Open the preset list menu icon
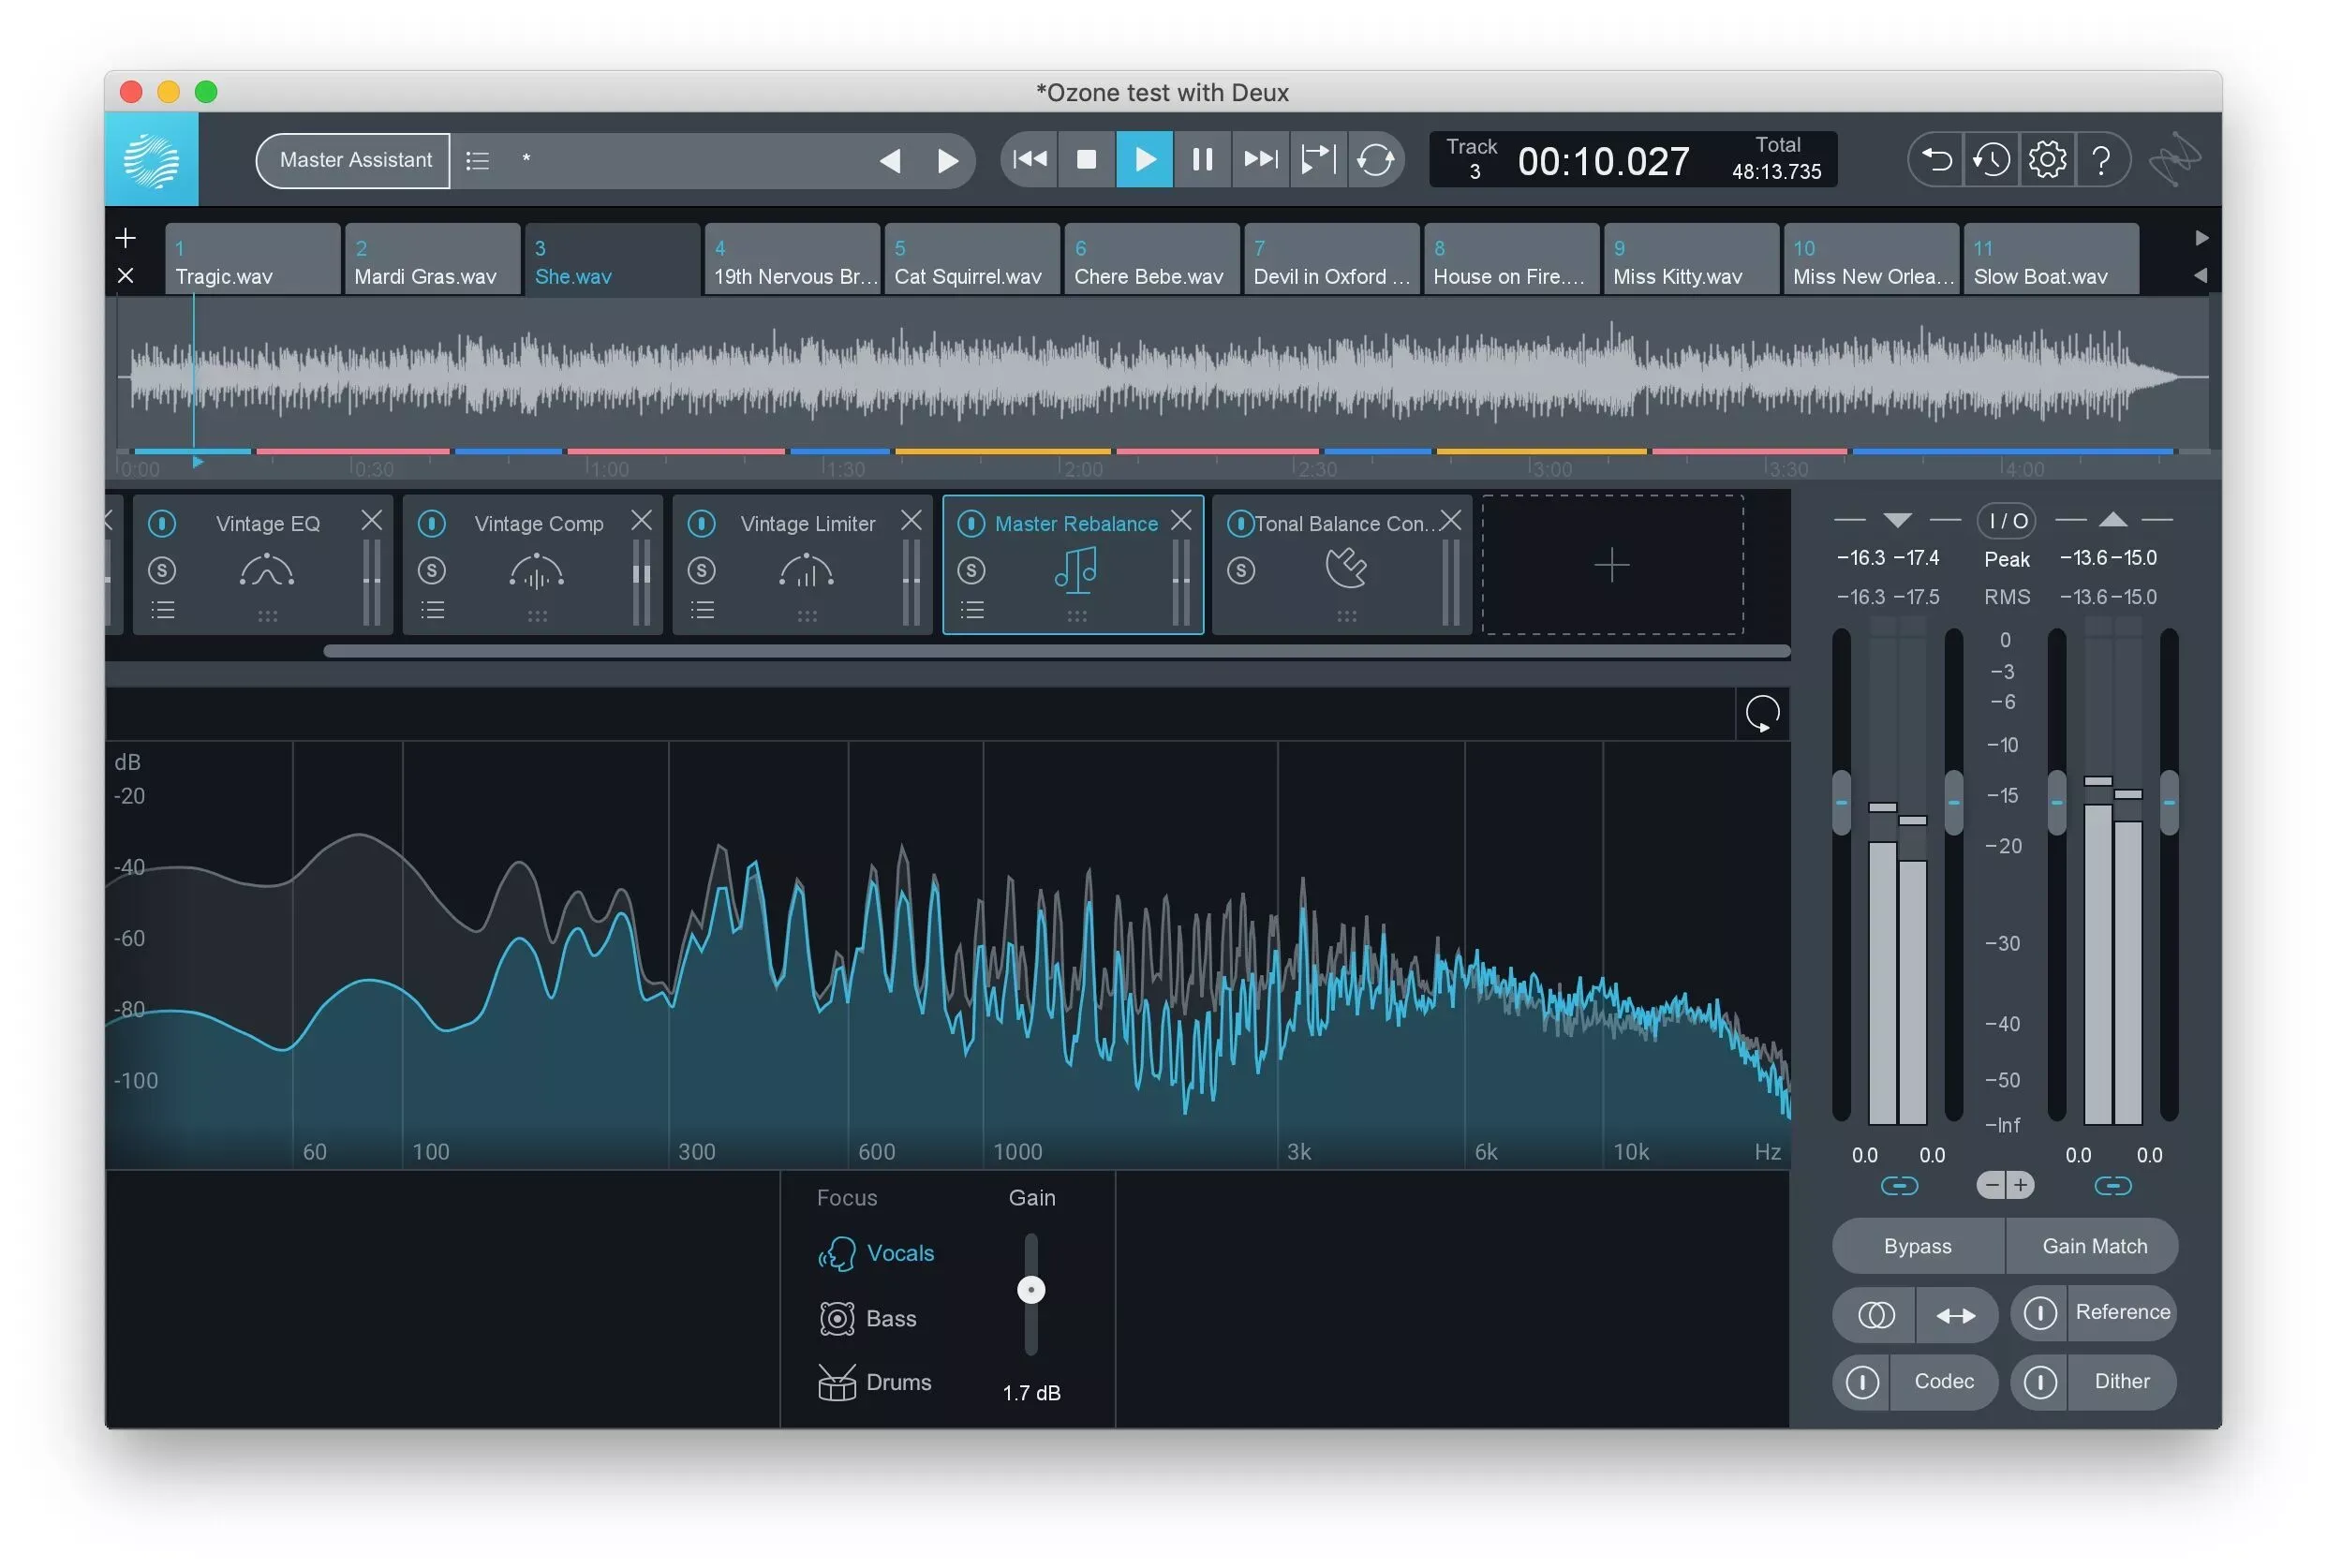This screenshot has width=2327, height=1568. [x=477, y=160]
